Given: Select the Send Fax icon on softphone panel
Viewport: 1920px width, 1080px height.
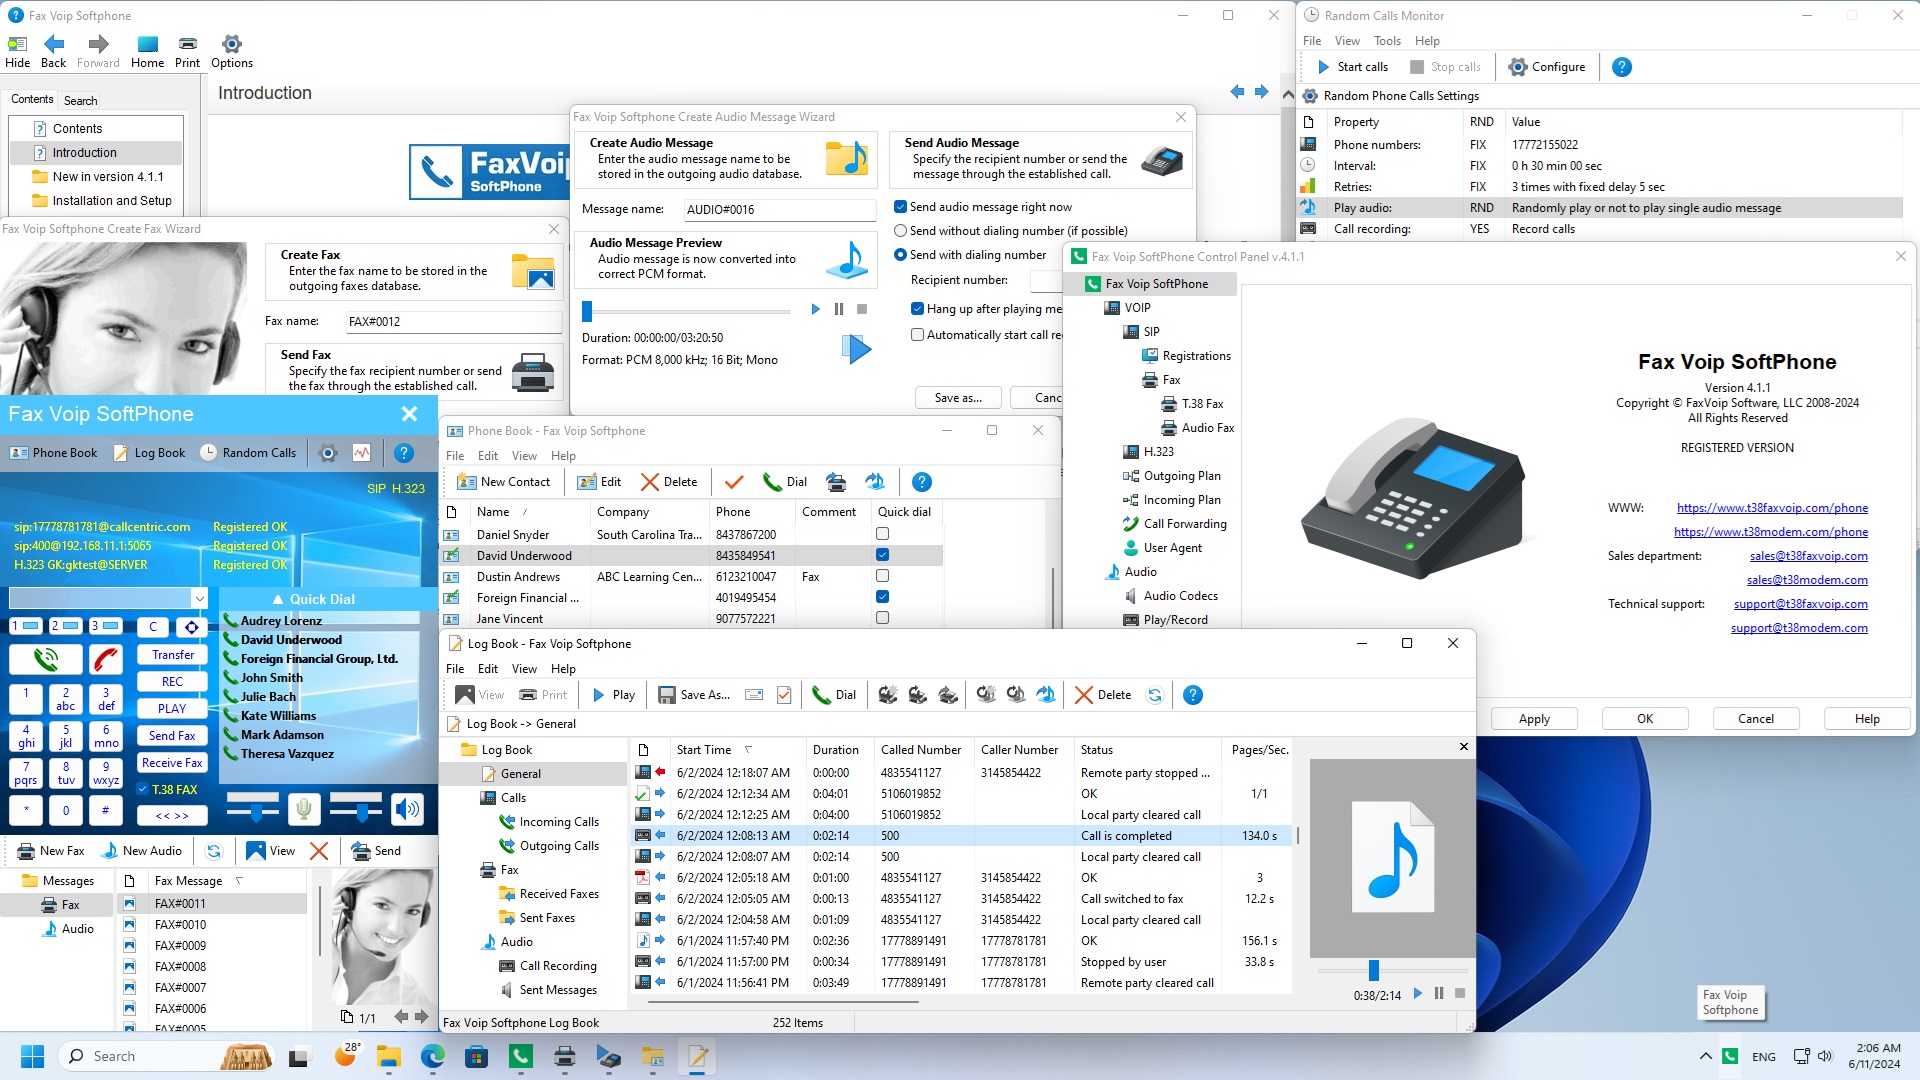Looking at the screenshot, I should click(x=171, y=735).
